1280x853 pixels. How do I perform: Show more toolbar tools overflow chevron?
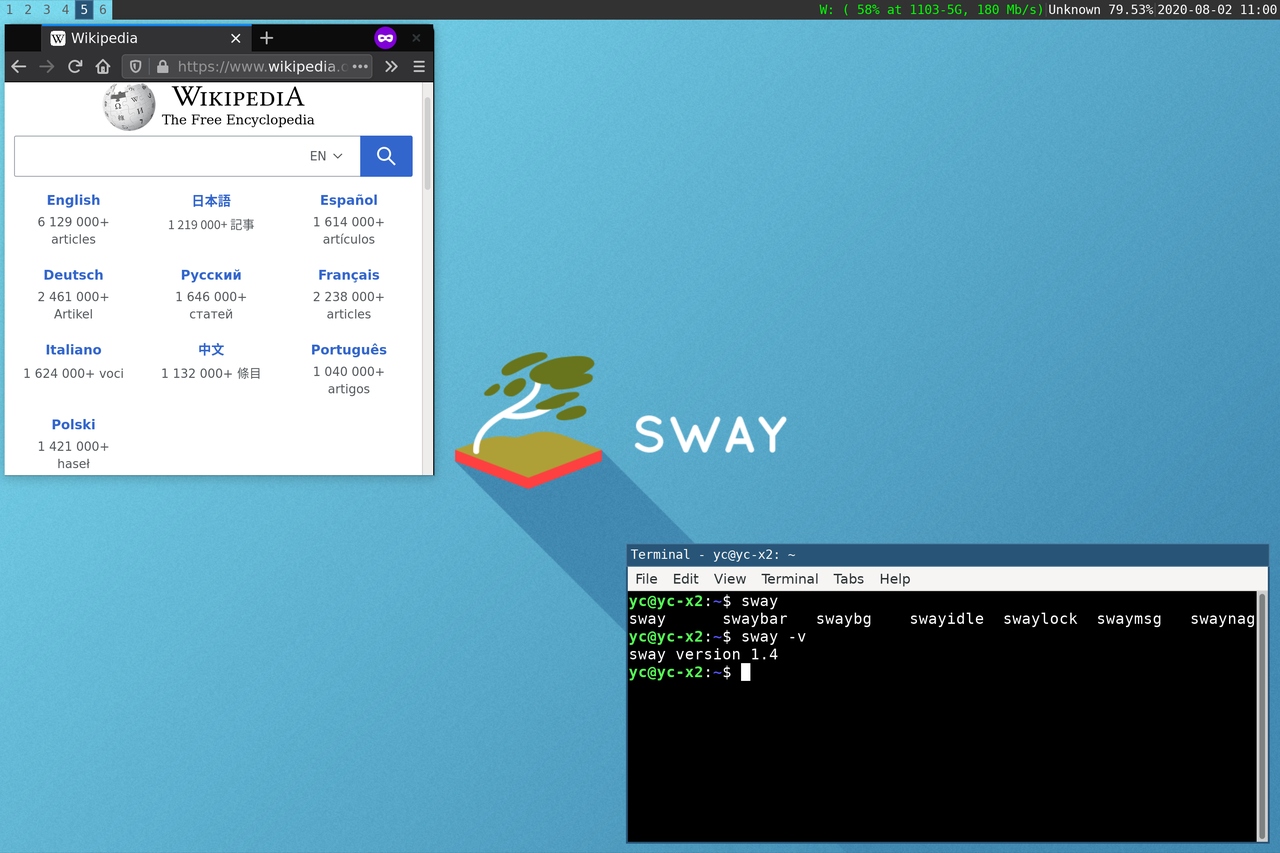point(391,67)
